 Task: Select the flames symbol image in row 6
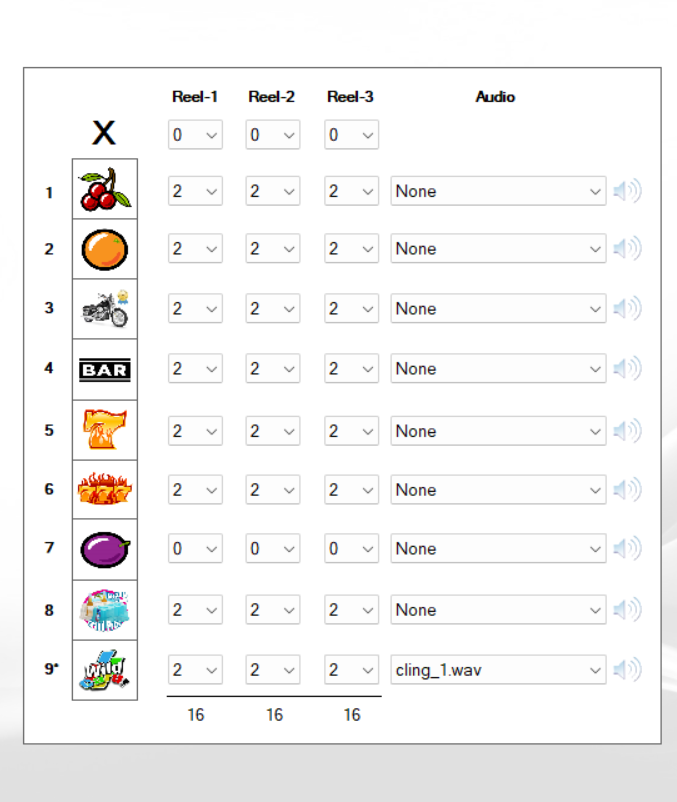(105, 490)
